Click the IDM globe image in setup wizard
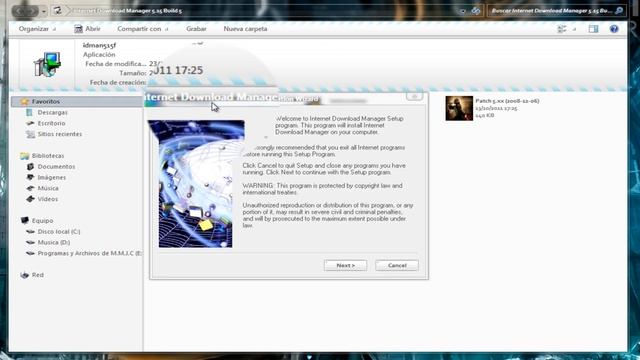The width and height of the screenshot is (640, 360). 196,184
